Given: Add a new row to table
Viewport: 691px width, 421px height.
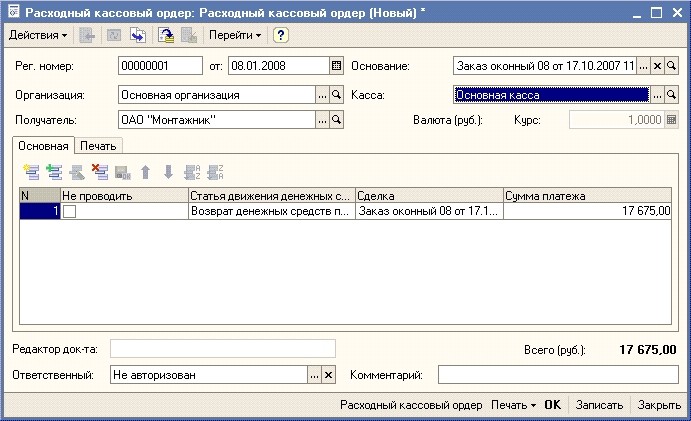Looking at the screenshot, I should (x=31, y=171).
